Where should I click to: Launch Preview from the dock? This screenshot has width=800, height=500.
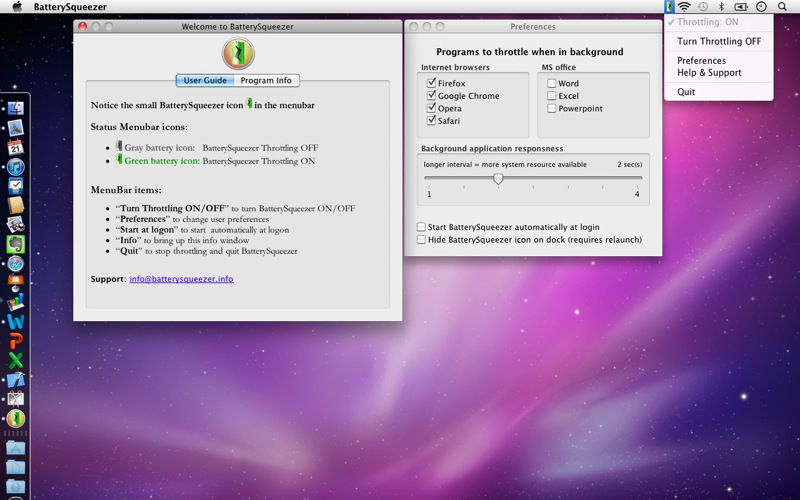coord(16,224)
